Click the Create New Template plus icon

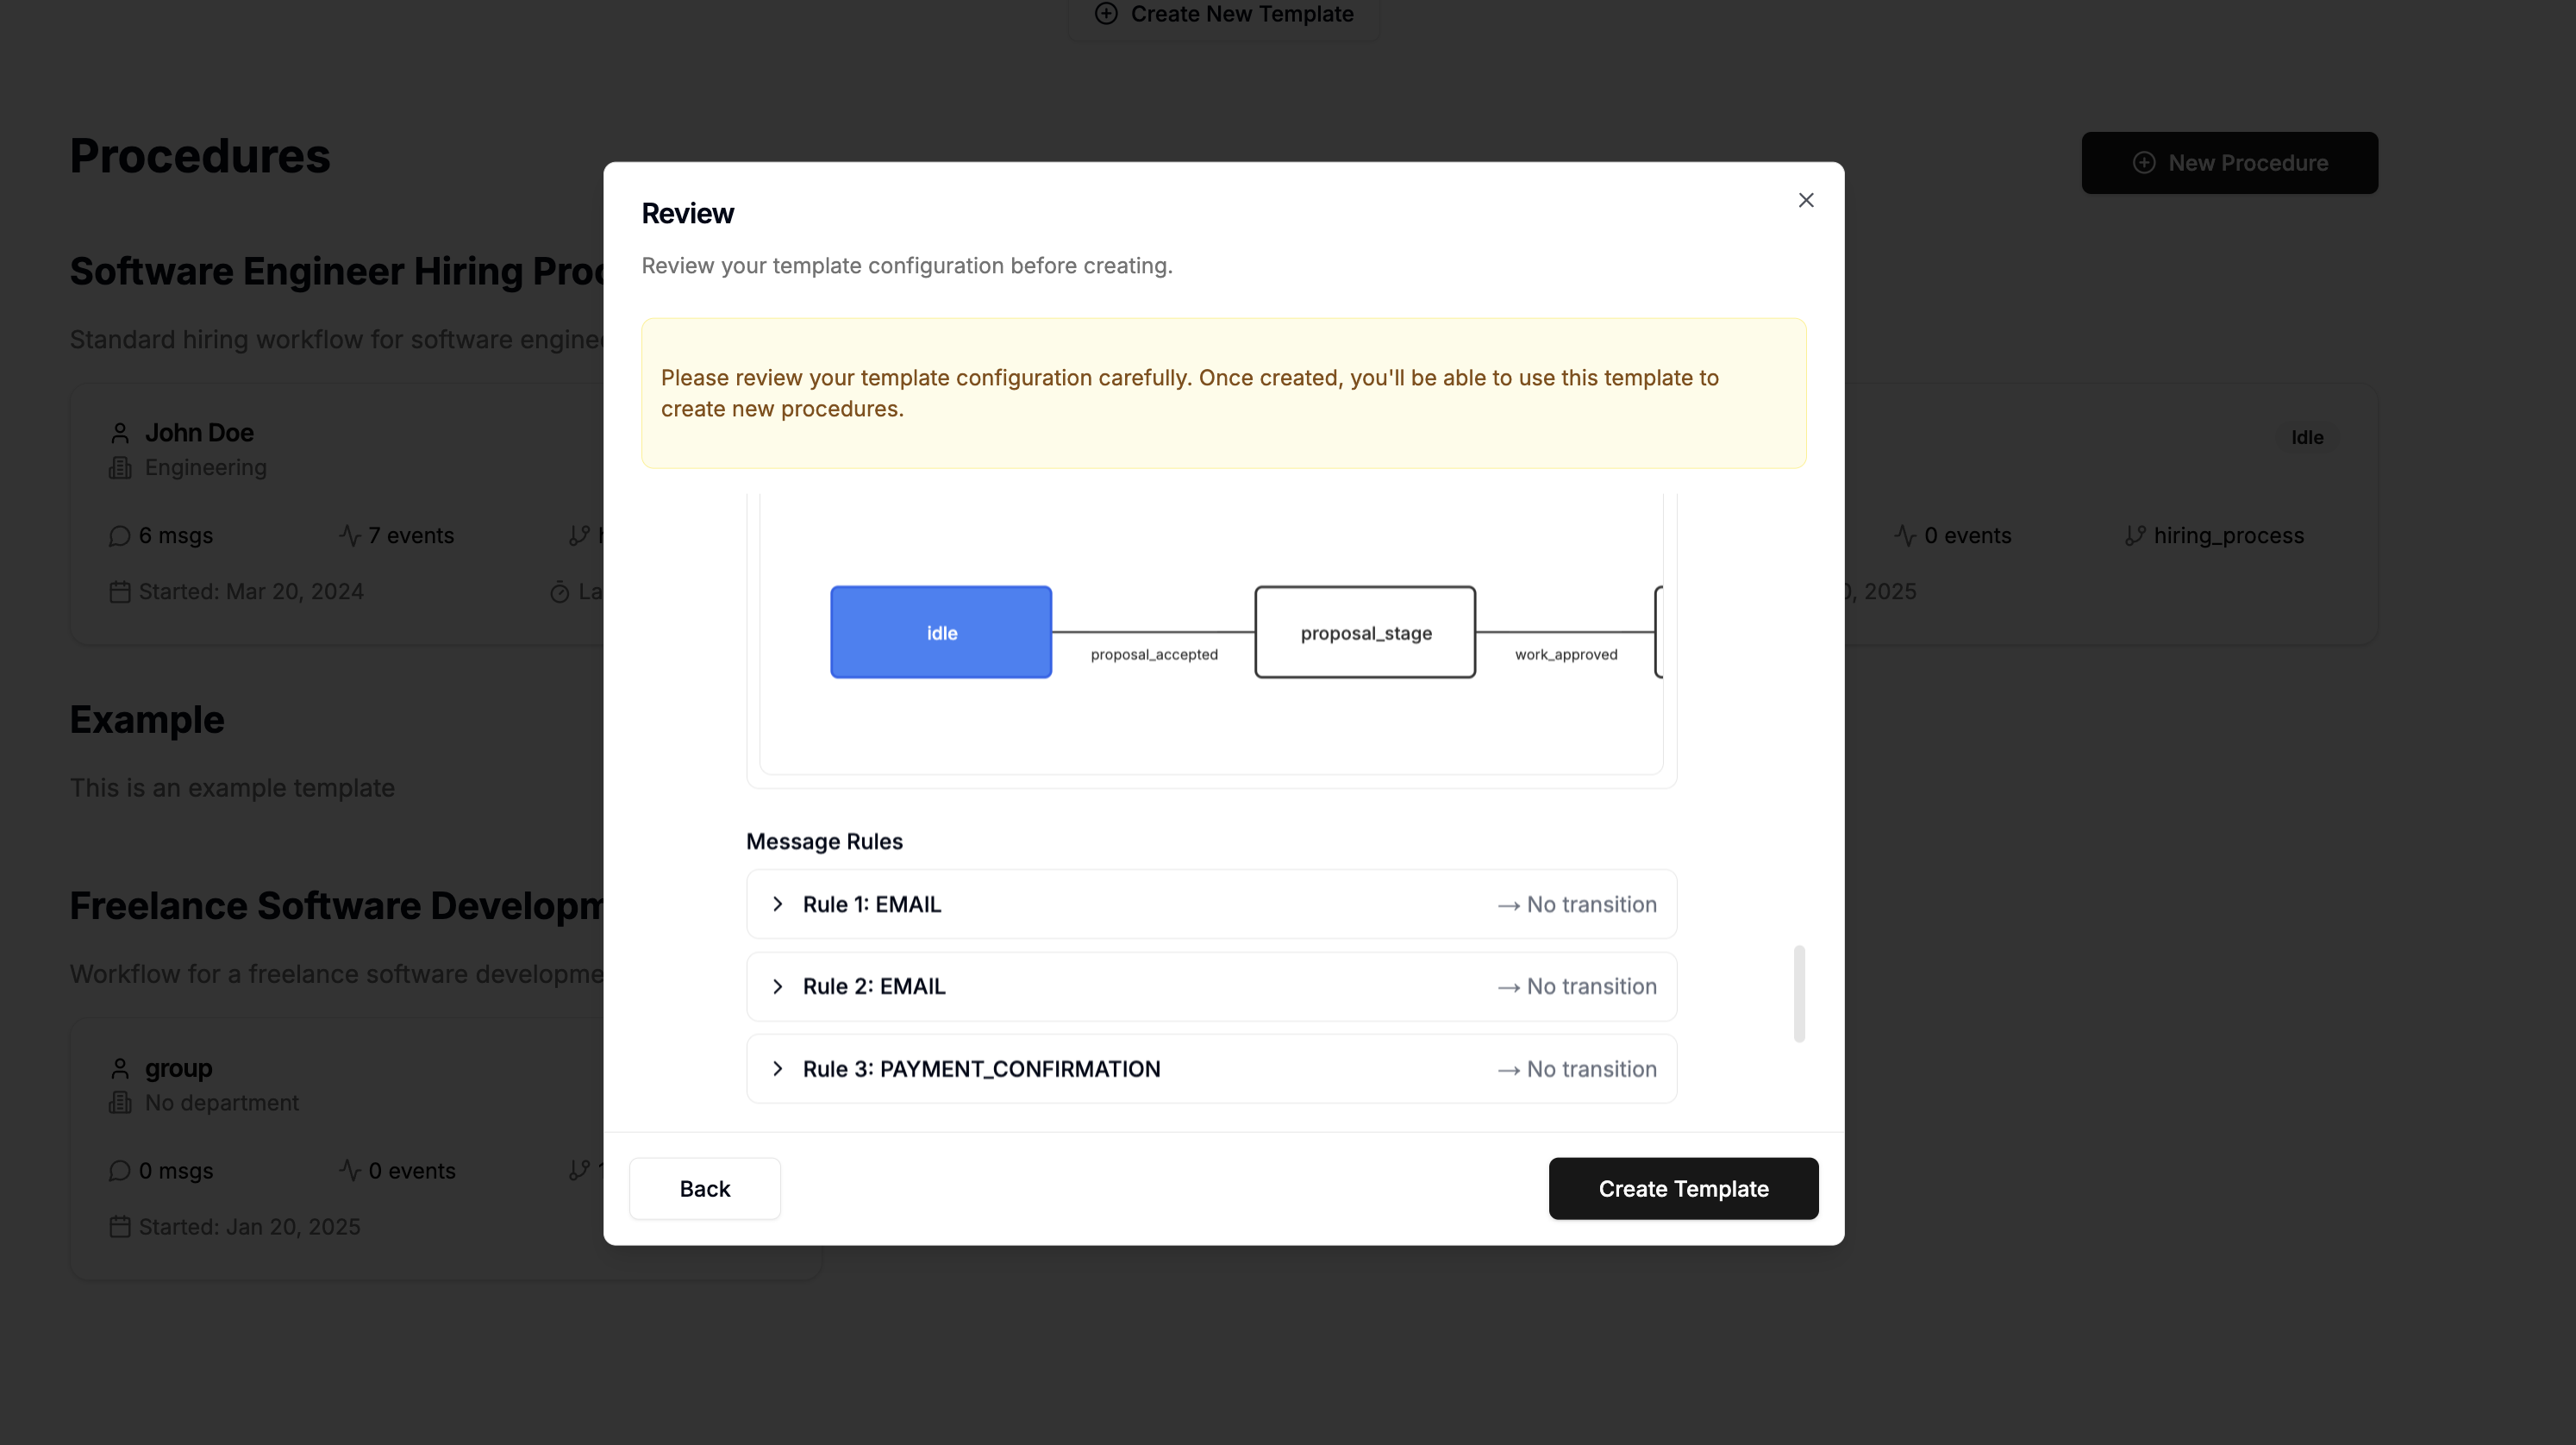tap(1105, 14)
